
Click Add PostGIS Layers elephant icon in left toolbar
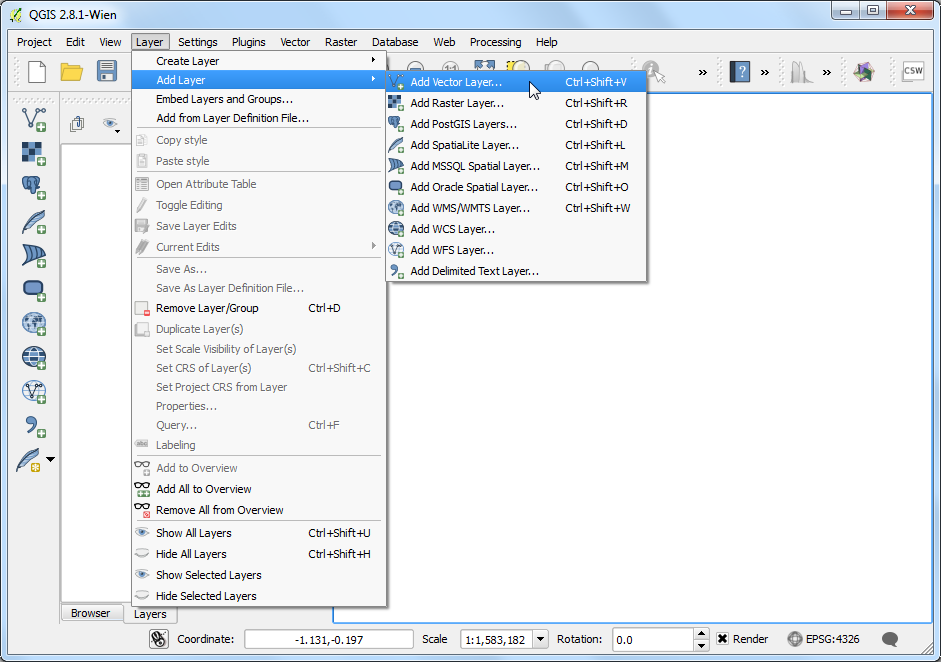pyautogui.click(x=34, y=187)
